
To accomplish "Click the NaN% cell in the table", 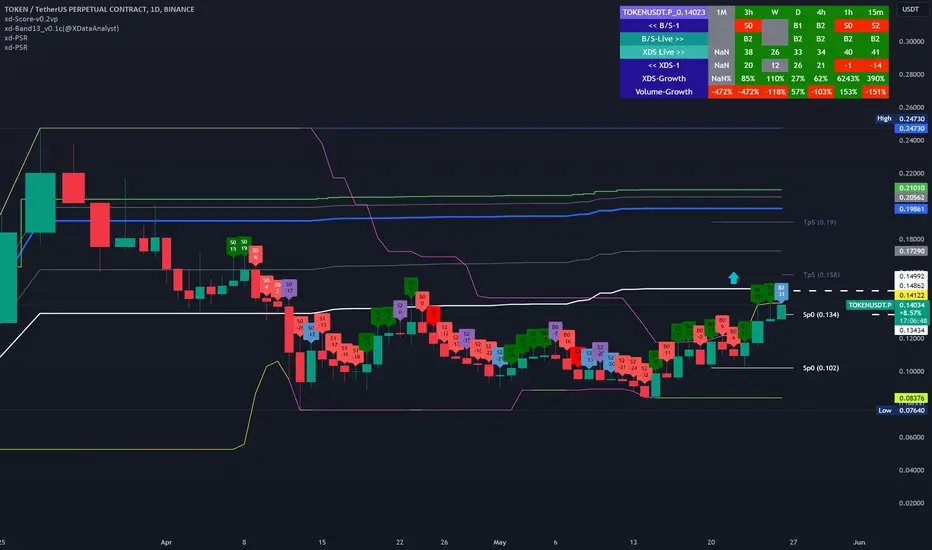I will coord(722,78).
